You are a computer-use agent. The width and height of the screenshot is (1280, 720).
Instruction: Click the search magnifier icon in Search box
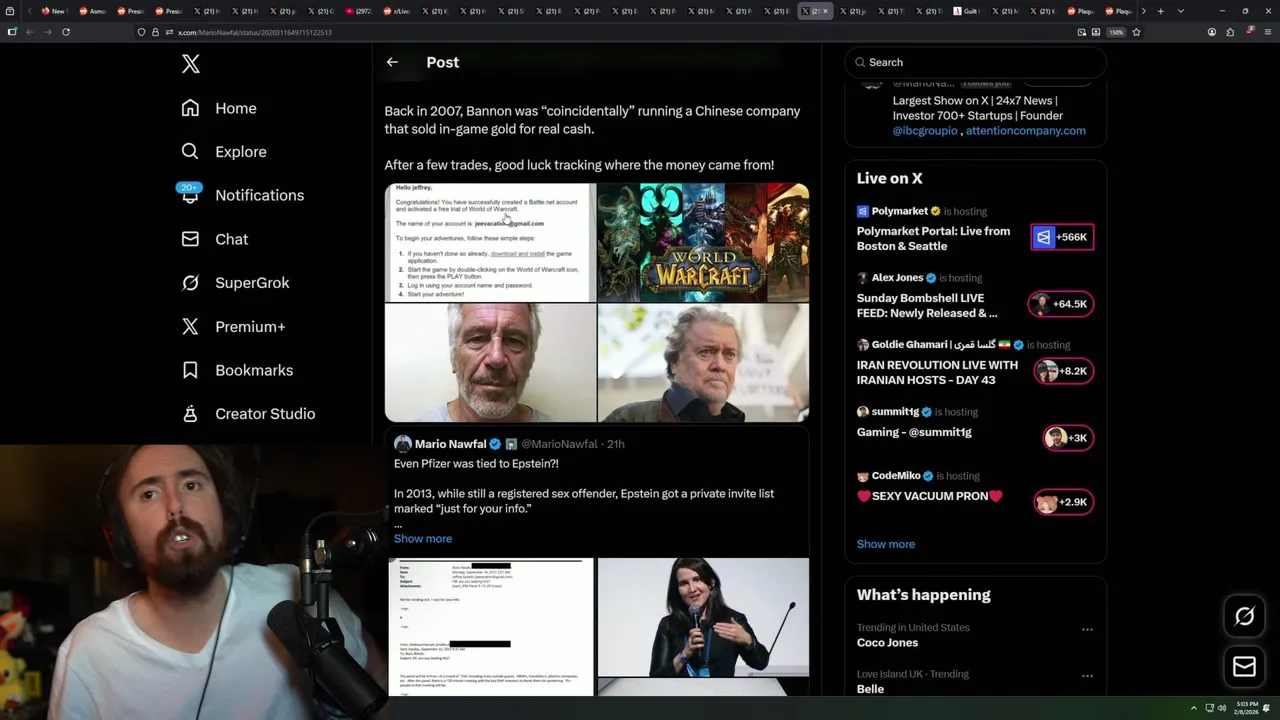click(860, 62)
